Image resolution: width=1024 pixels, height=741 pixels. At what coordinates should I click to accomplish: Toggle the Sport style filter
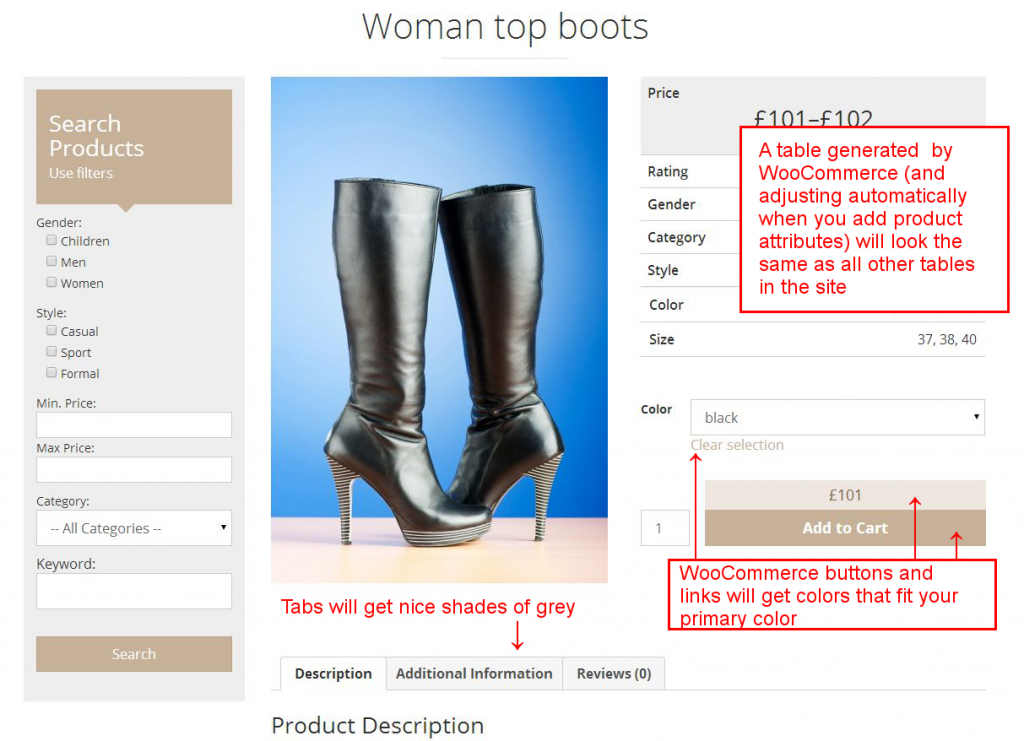click(51, 352)
